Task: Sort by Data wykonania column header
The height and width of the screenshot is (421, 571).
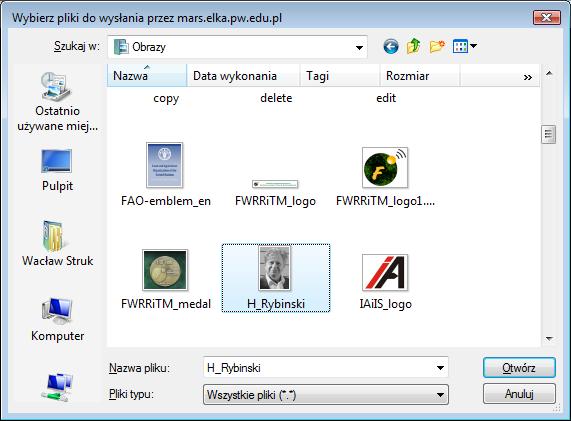Action: [x=243, y=75]
